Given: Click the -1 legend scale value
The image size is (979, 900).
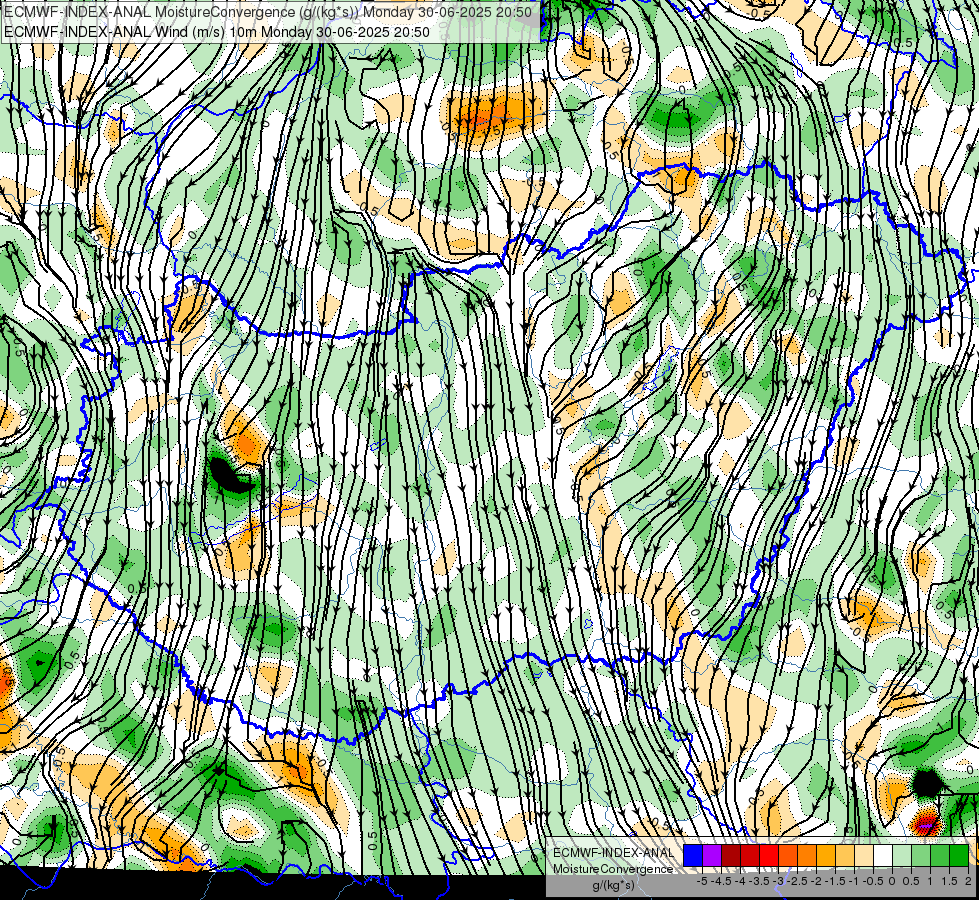Looking at the screenshot, I should point(855,881).
